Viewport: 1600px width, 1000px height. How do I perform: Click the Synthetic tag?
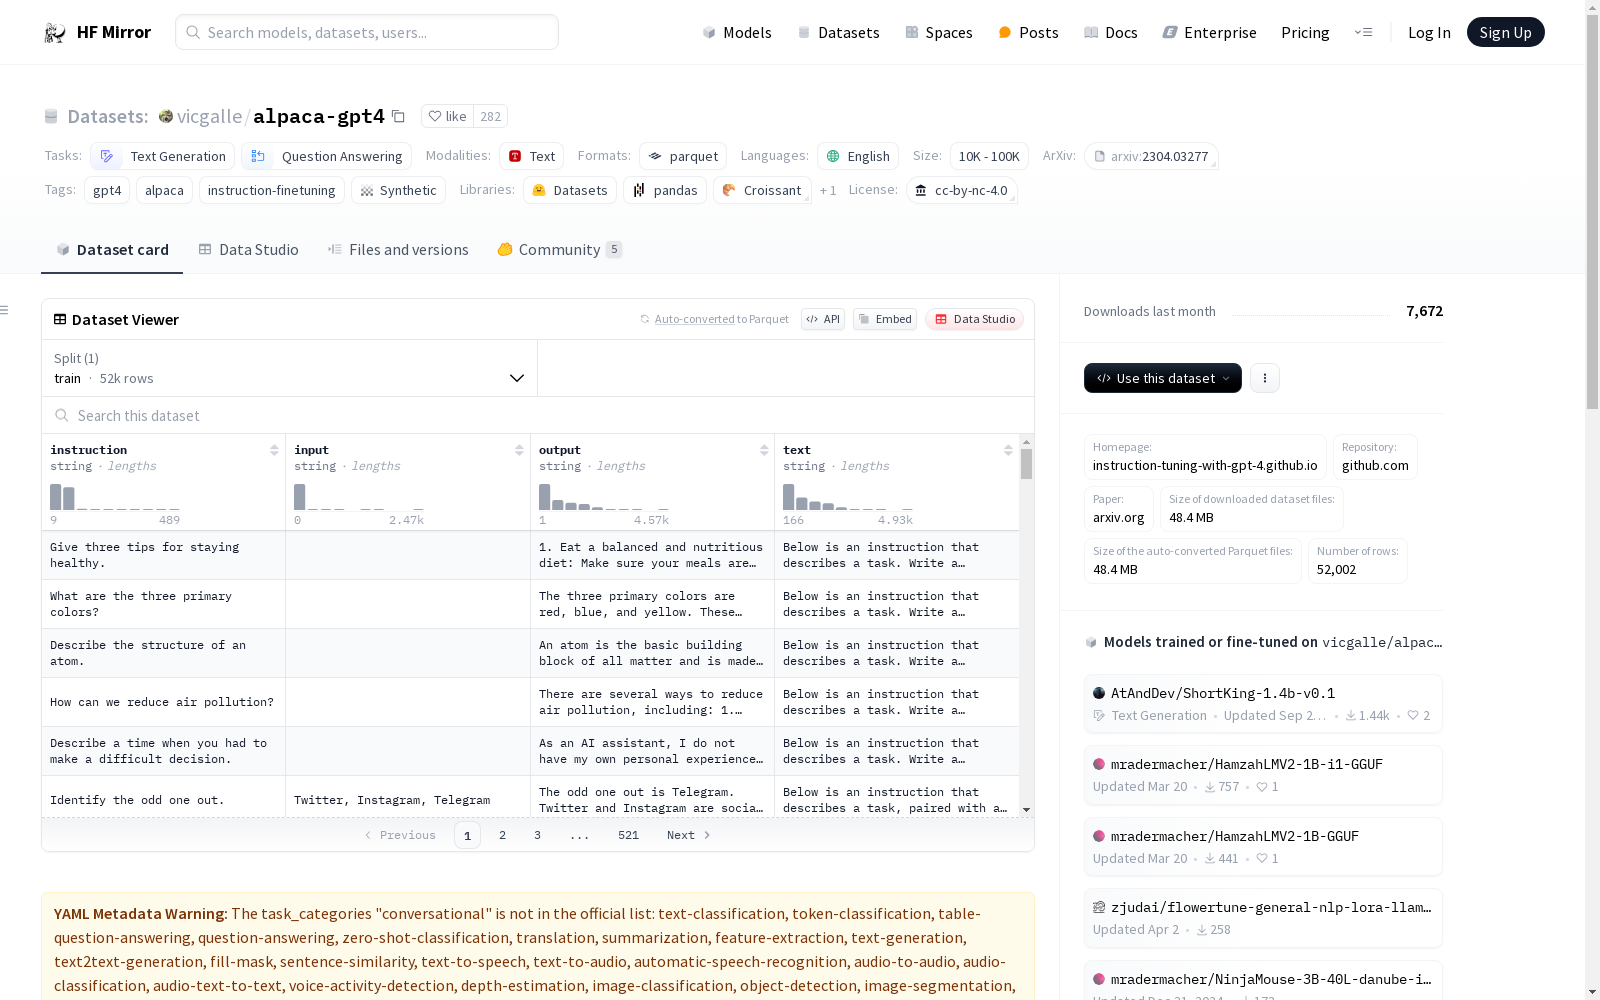tap(398, 190)
